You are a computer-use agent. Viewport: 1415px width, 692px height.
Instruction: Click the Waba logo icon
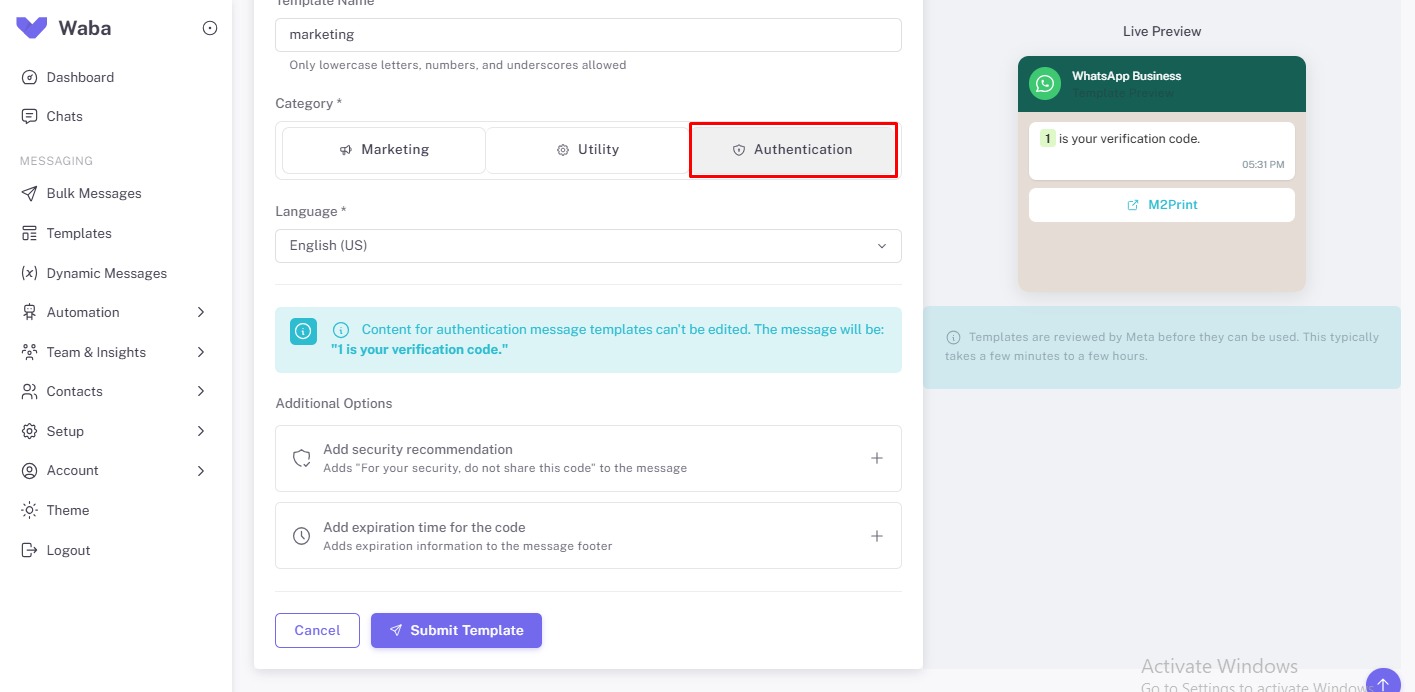(32, 27)
